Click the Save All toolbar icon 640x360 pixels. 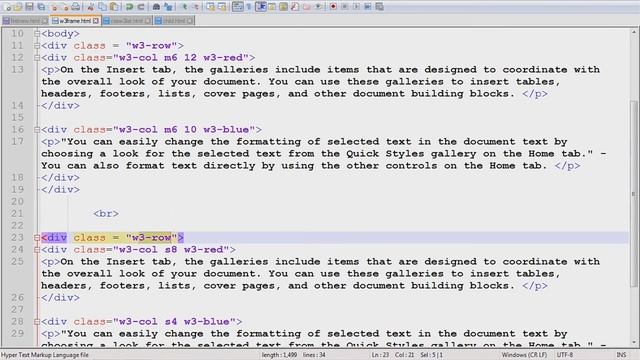click(41, 7)
